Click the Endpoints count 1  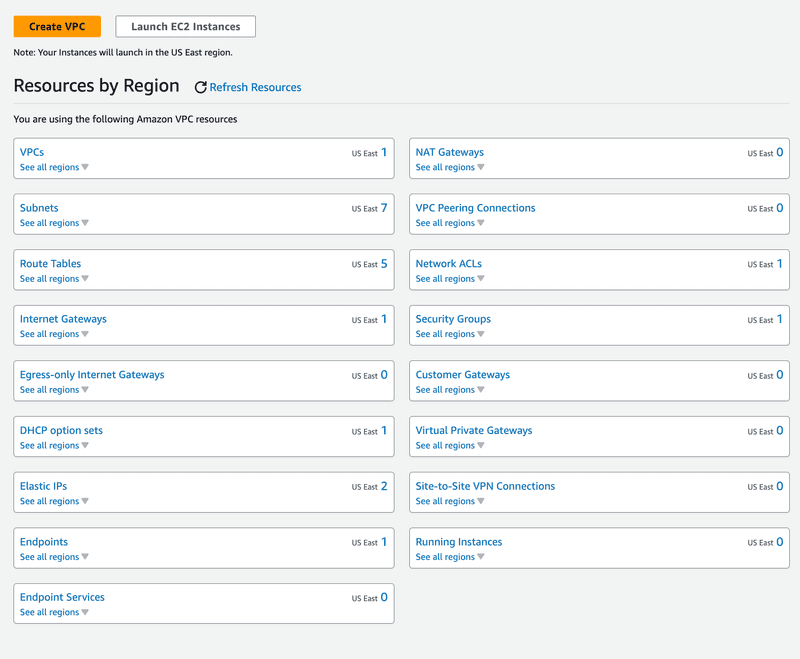tap(384, 542)
